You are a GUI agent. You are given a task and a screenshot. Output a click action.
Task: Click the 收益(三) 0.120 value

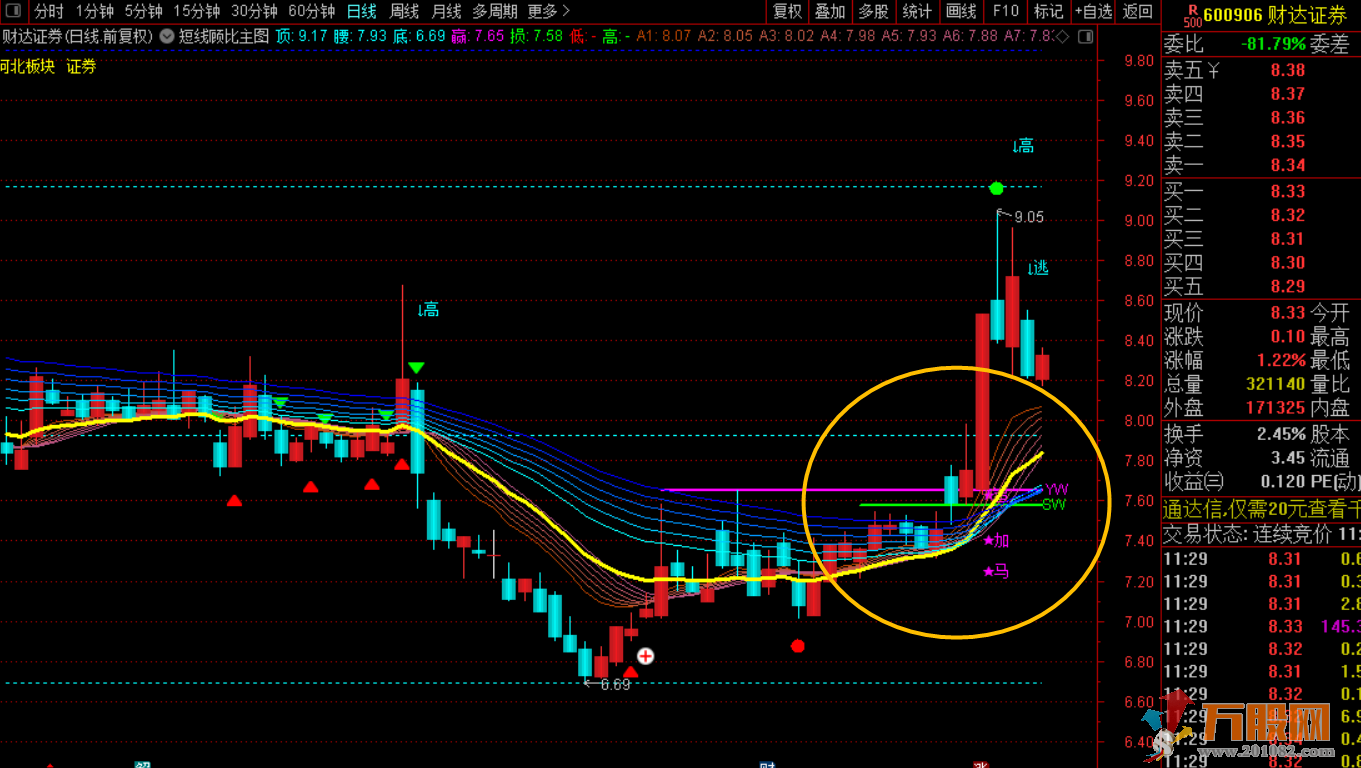pos(1282,482)
